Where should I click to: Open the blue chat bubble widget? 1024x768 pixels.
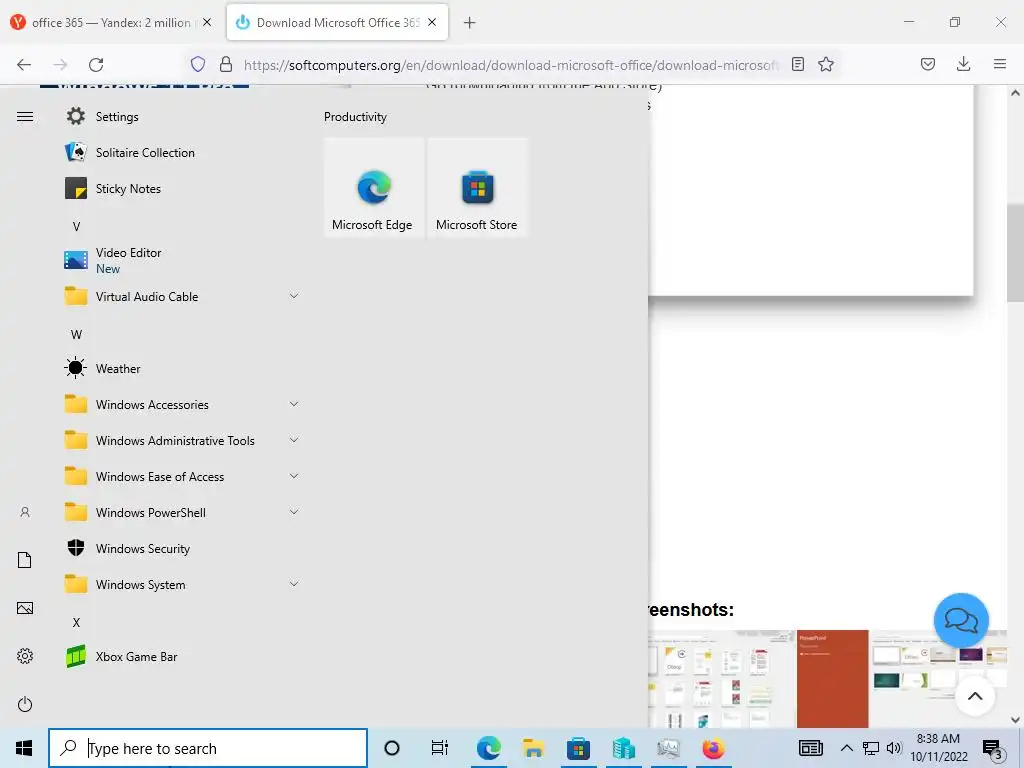(x=961, y=620)
